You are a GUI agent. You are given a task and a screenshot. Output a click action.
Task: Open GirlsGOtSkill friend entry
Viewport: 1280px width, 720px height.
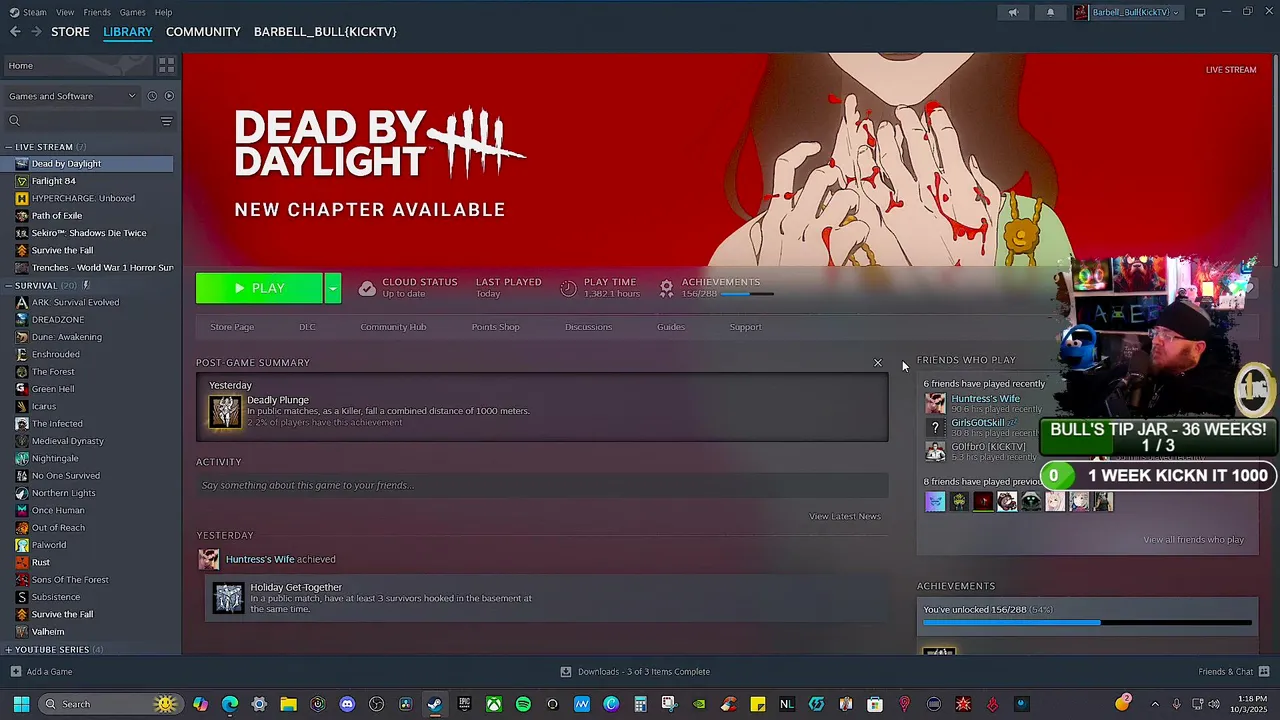pyautogui.click(x=980, y=427)
